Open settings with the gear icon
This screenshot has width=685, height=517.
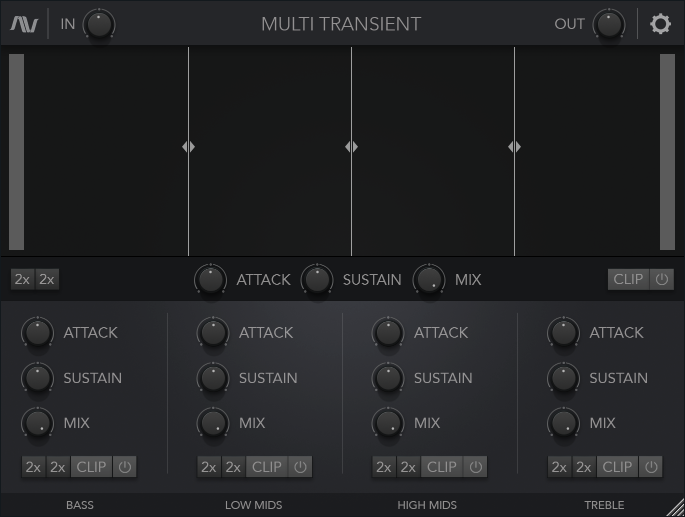[660, 24]
